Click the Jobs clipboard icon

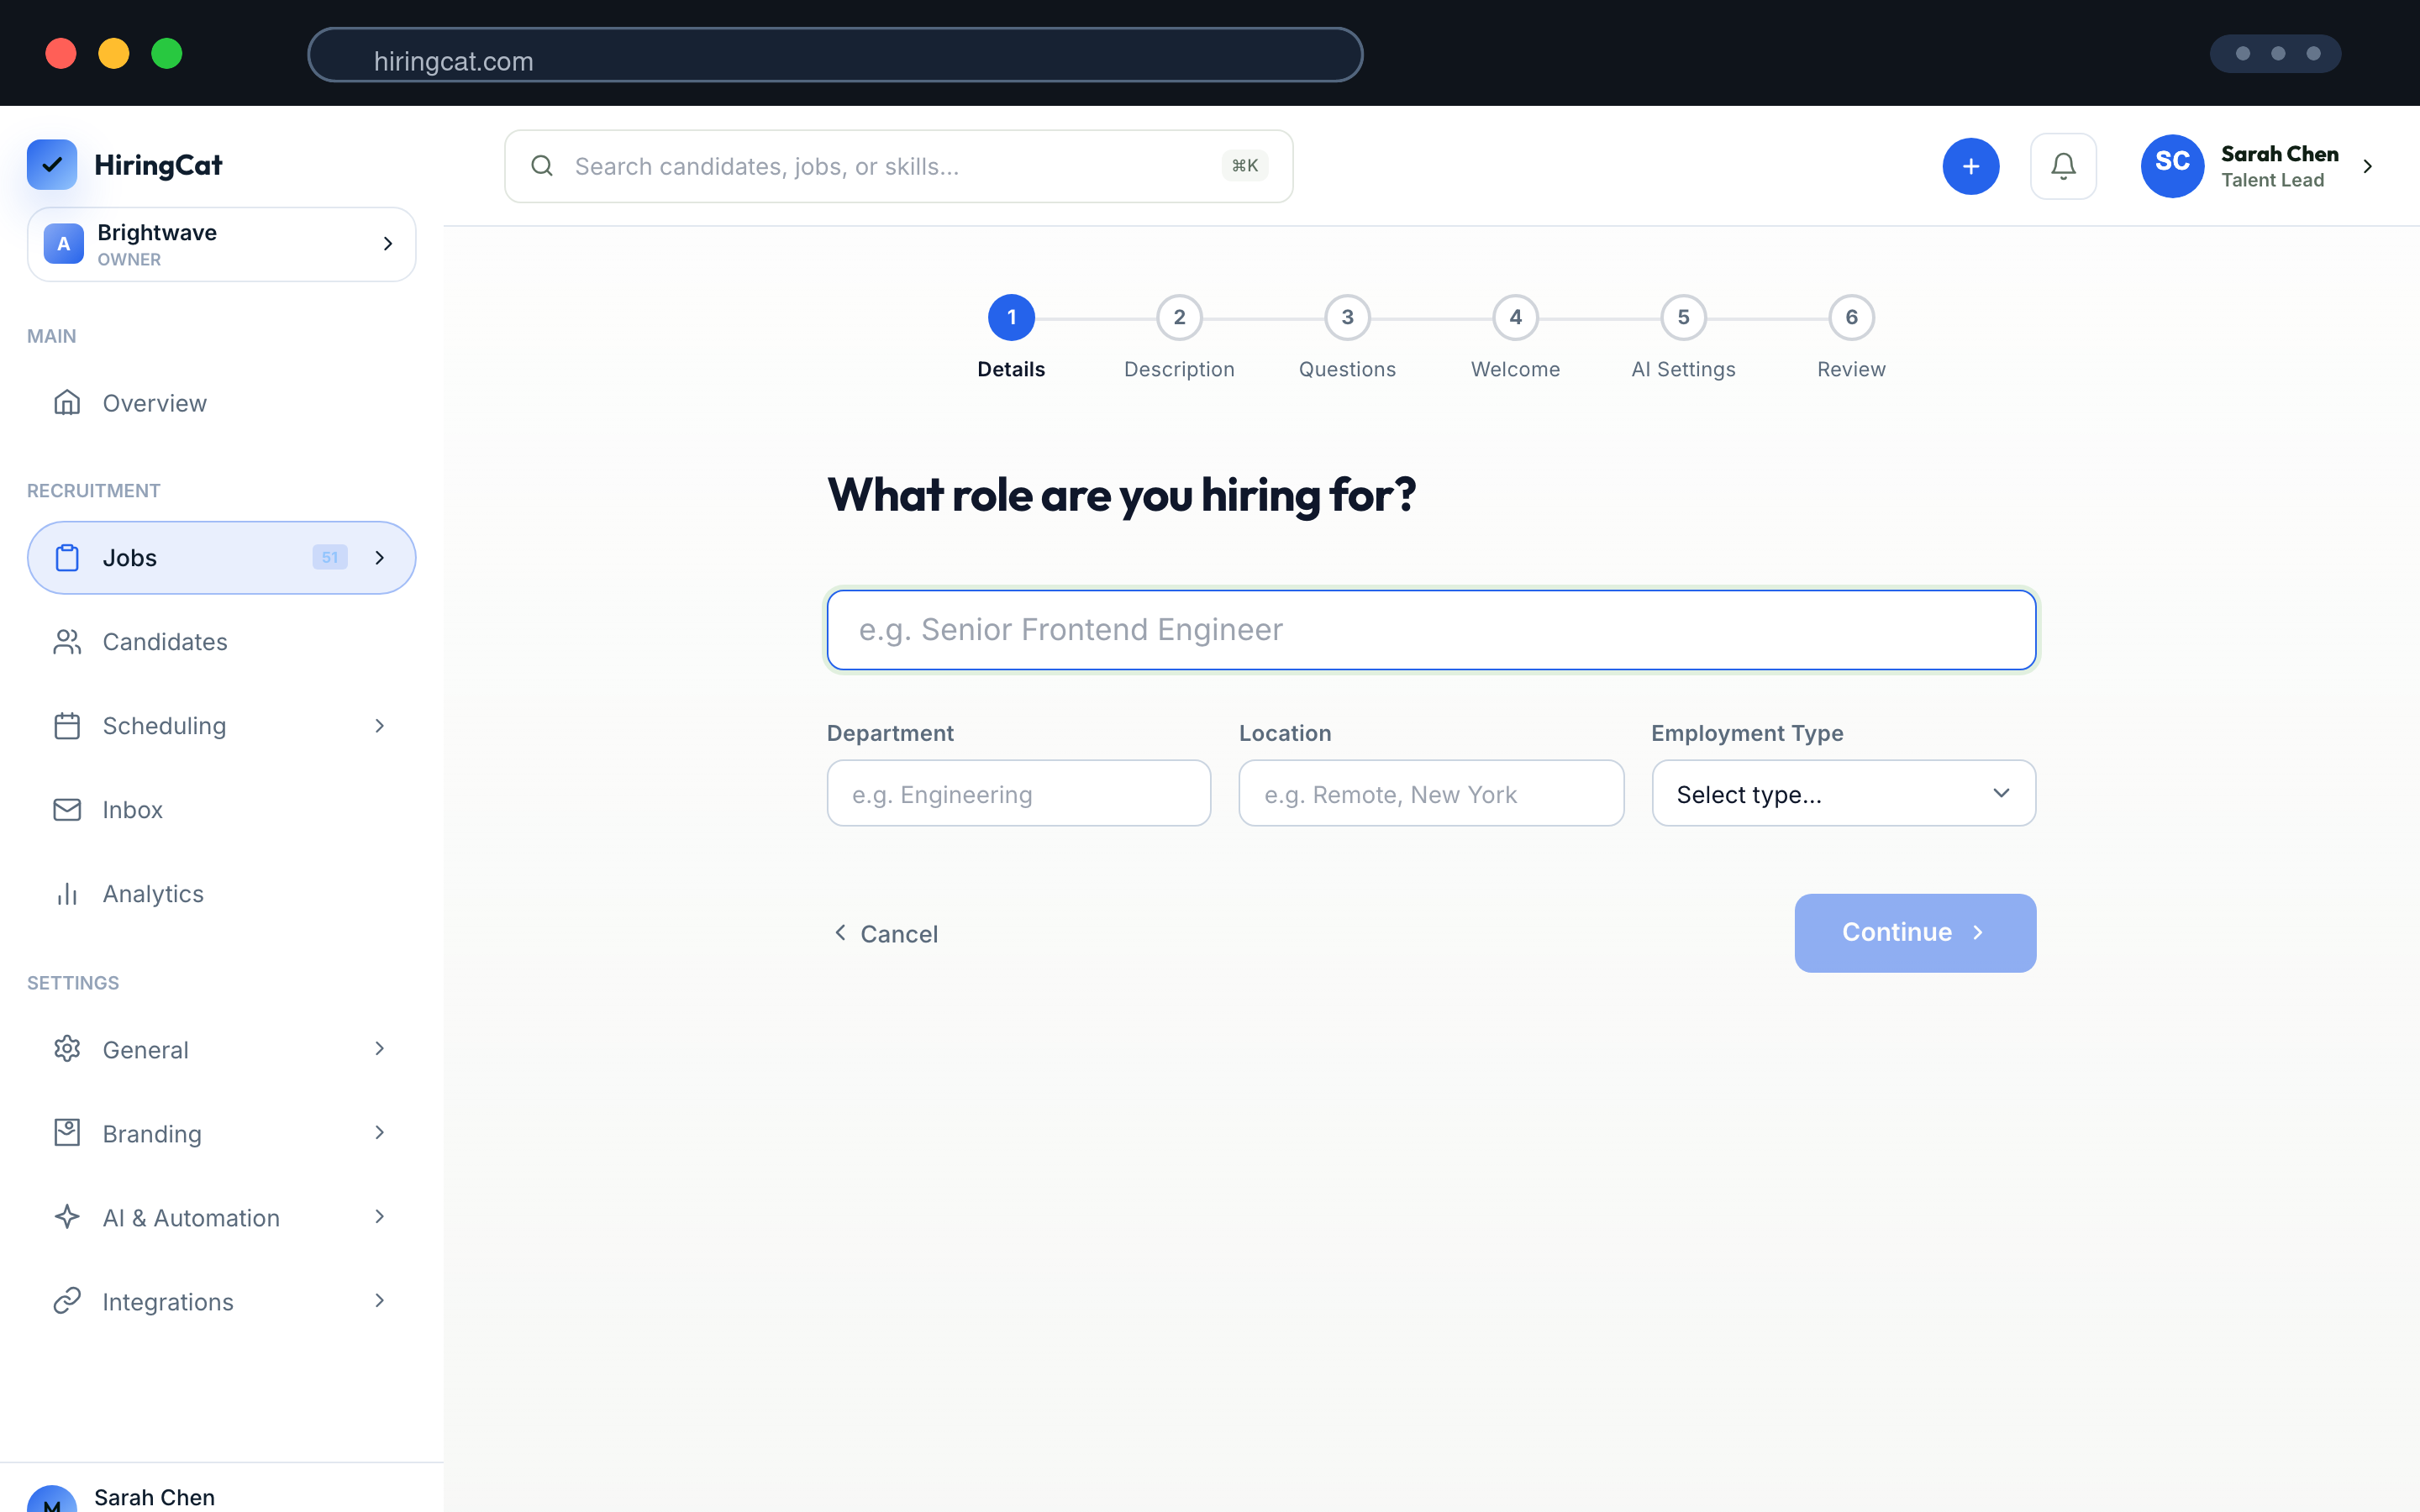[67, 558]
